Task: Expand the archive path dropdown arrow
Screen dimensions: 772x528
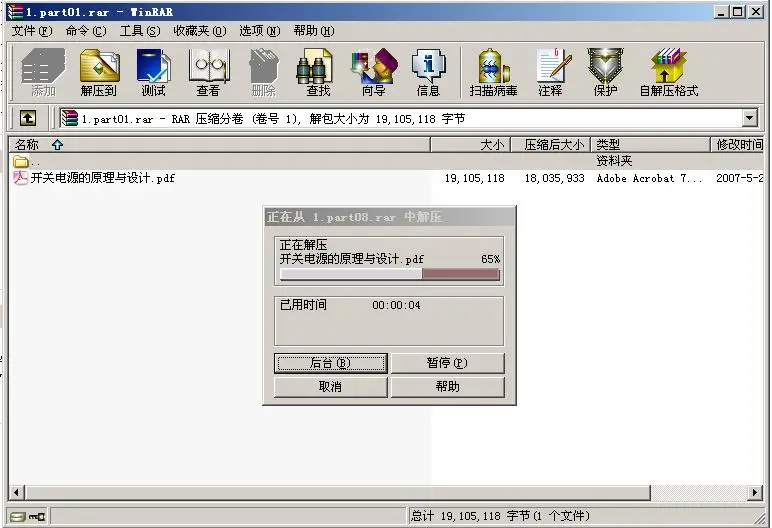Action: (x=750, y=118)
